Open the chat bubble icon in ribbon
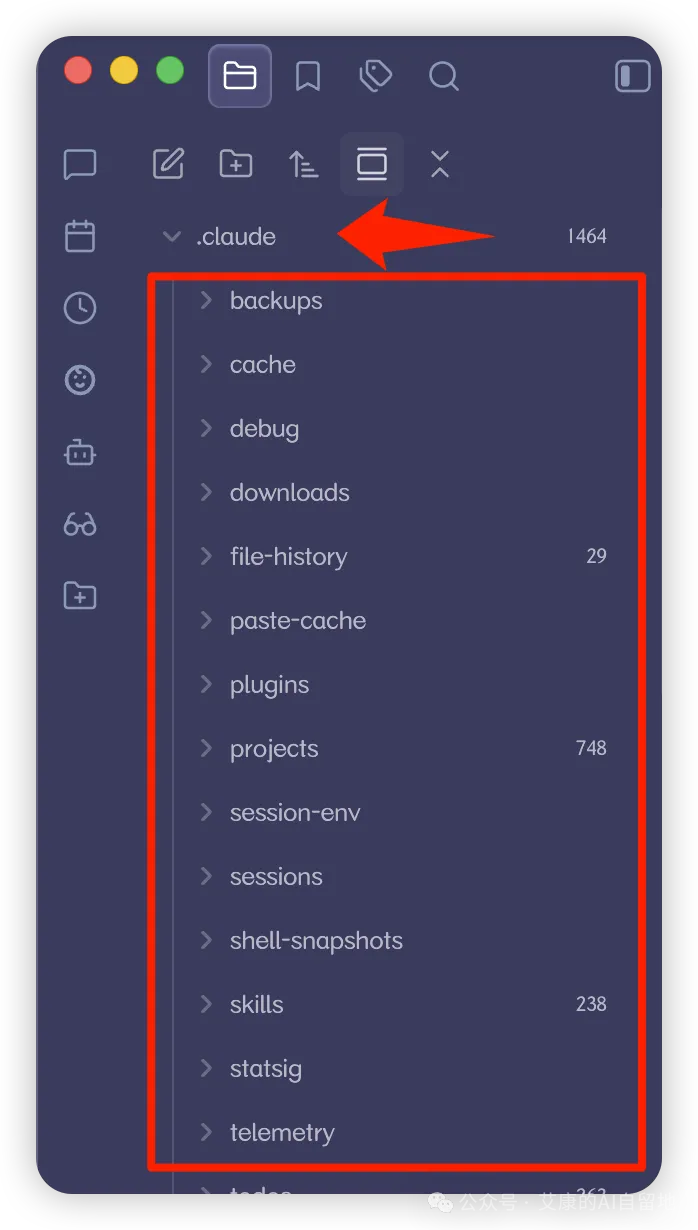This screenshot has width=698, height=1230. tap(80, 164)
